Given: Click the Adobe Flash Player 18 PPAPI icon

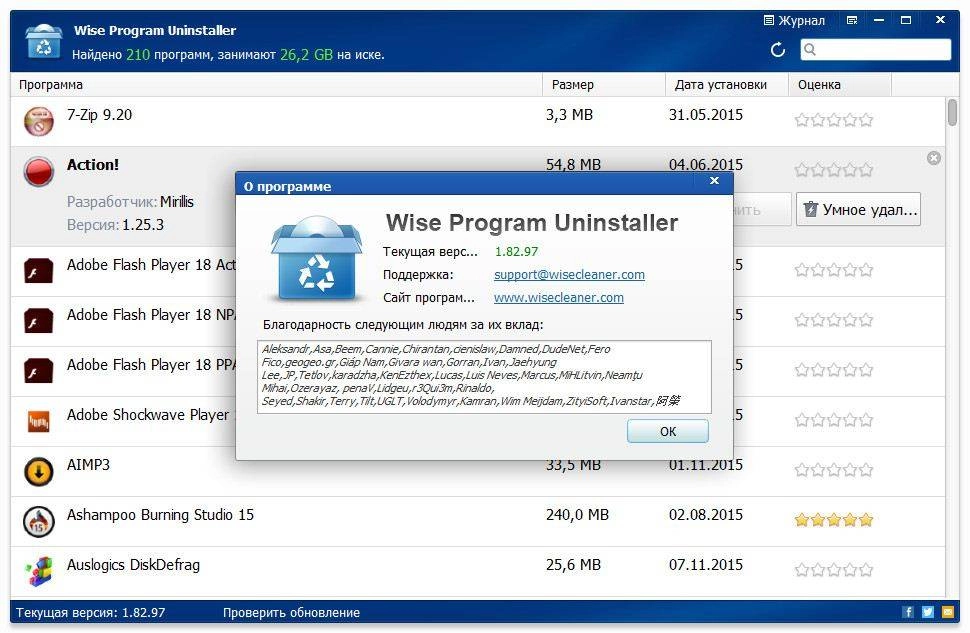Looking at the screenshot, I should (x=38, y=371).
